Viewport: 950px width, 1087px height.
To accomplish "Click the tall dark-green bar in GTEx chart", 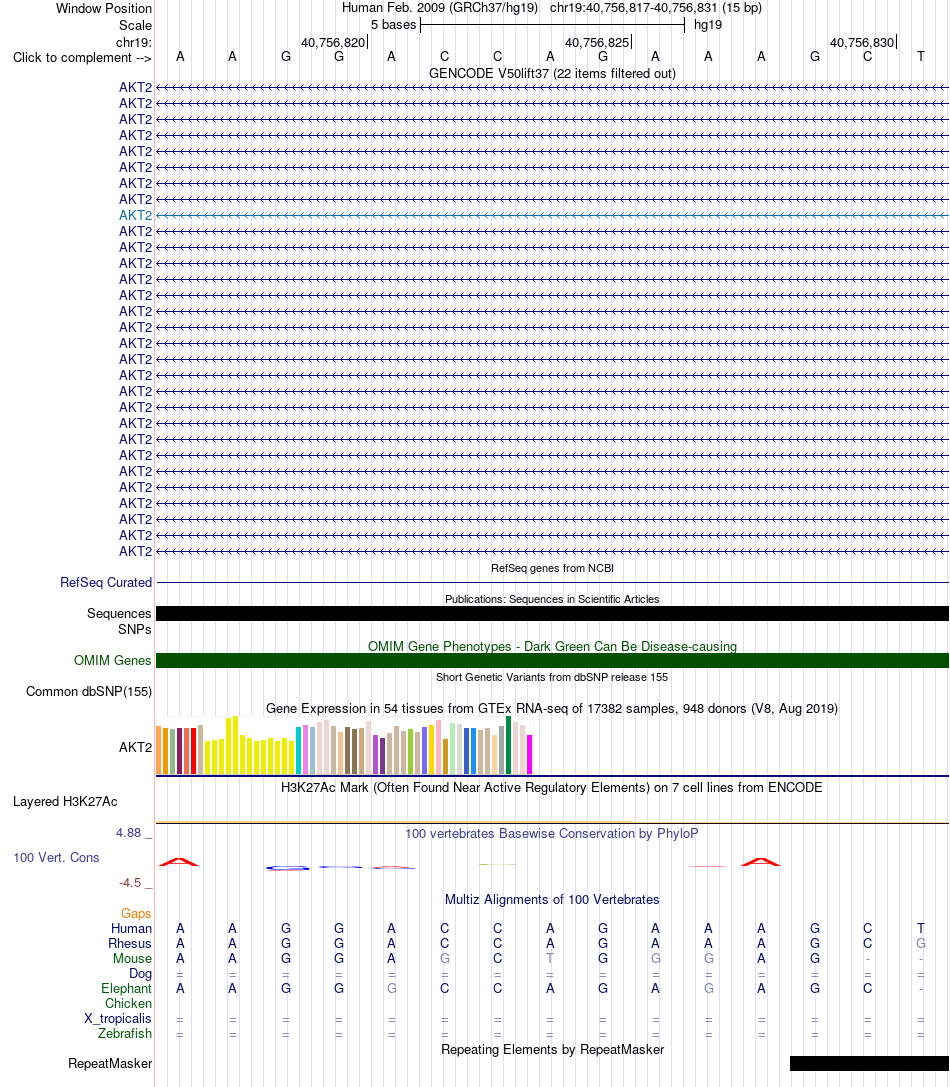I will [x=509, y=745].
